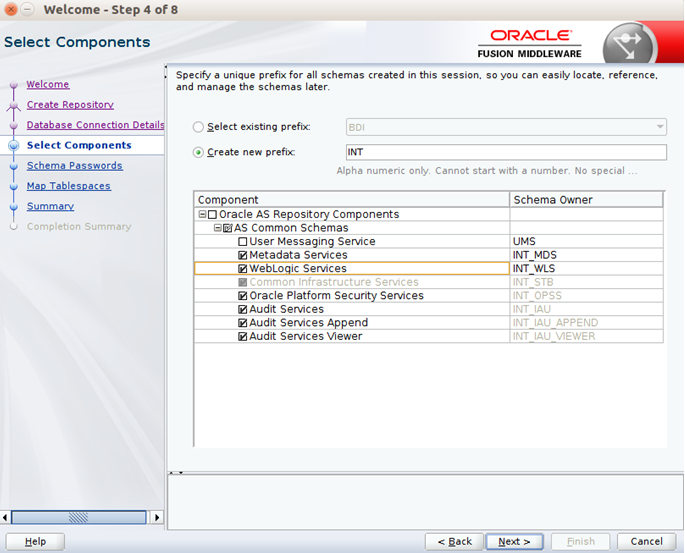
Task: Go to Welcome step link
Action: click(48, 84)
